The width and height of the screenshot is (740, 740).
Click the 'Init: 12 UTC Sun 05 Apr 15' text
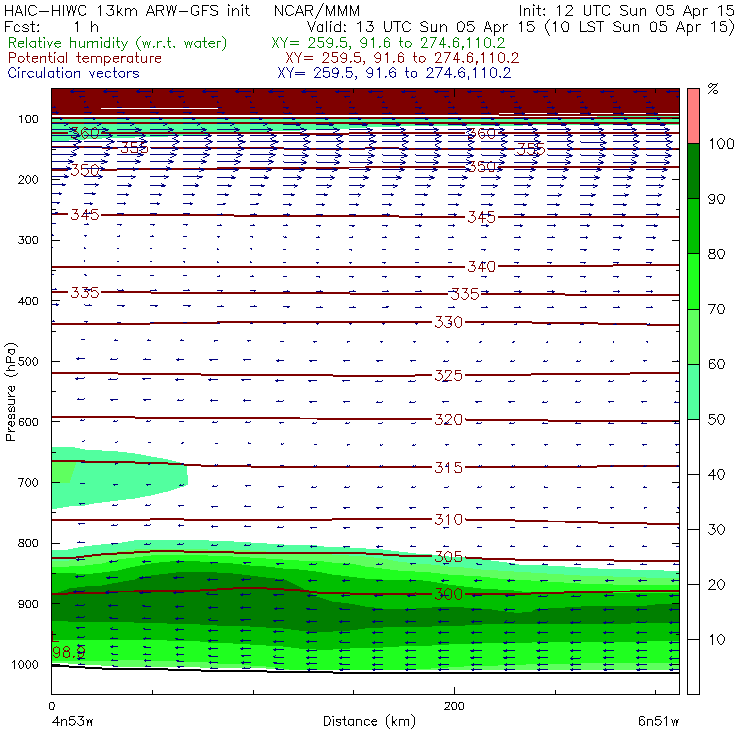tap(626, 11)
